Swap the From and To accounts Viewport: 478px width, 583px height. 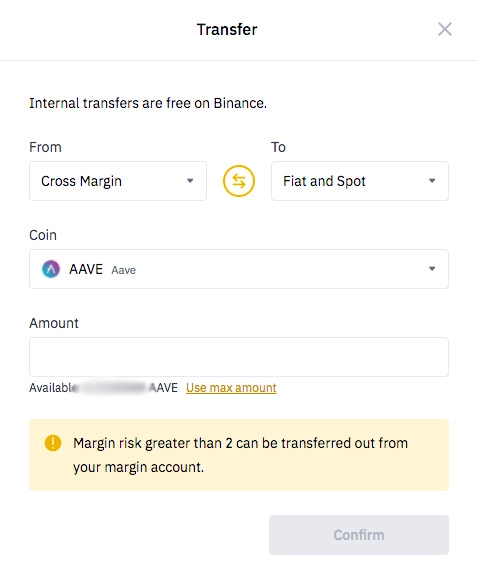click(239, 181)
